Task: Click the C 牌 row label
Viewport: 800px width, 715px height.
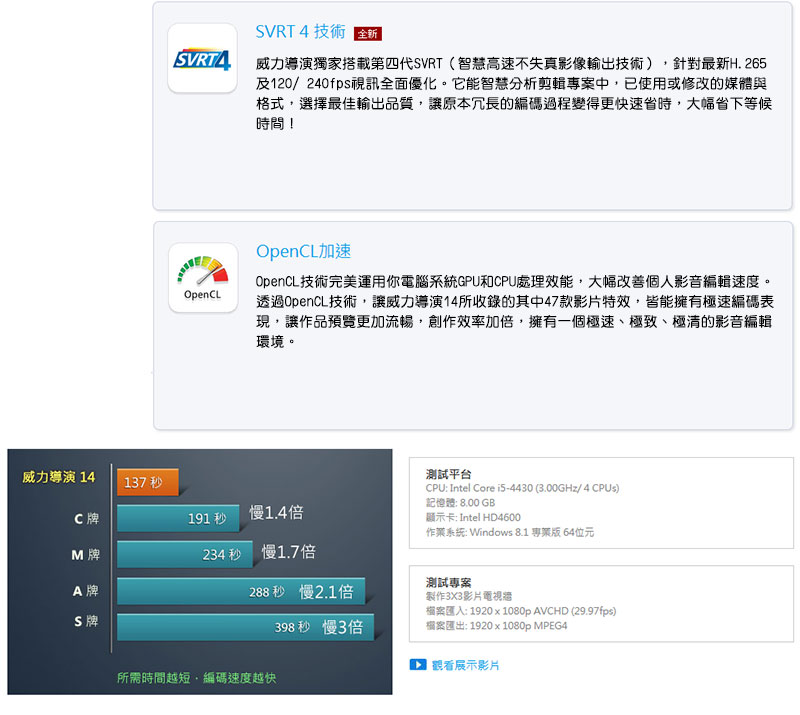Action: click(86, 519)
